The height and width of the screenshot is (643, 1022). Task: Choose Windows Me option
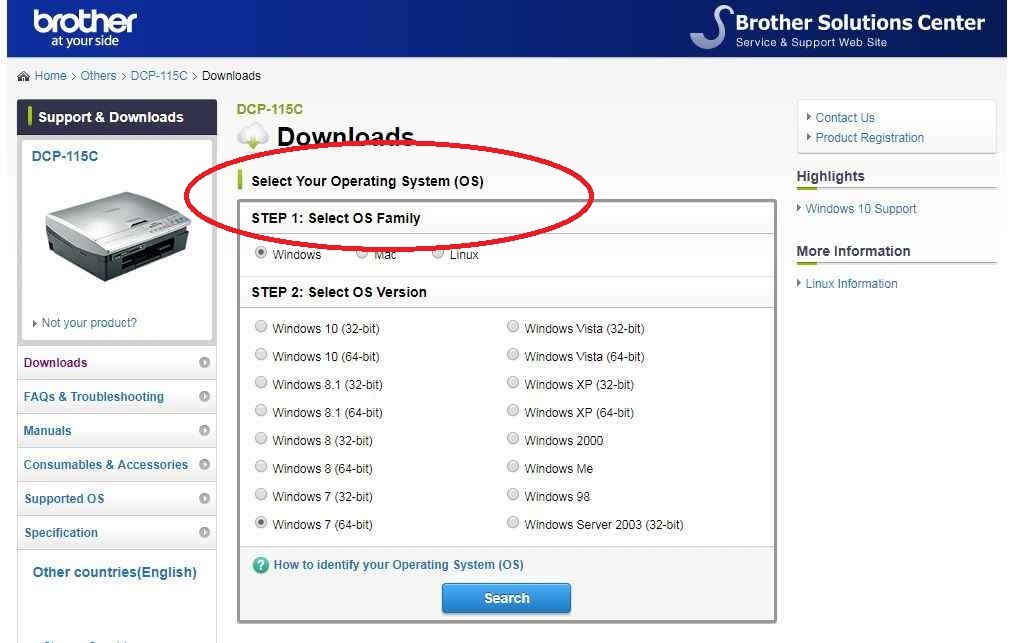pos(513,466)
